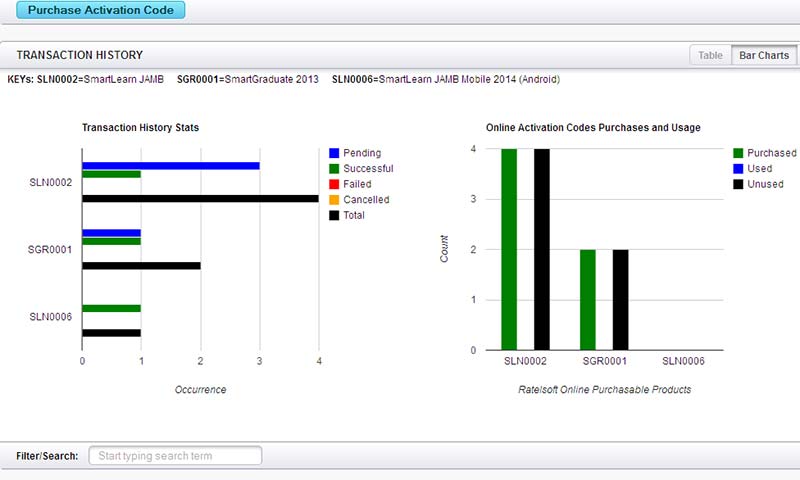Click the SGR0001 black Unused column
This screenshot has width=800, height=480.
pos(620,300)
